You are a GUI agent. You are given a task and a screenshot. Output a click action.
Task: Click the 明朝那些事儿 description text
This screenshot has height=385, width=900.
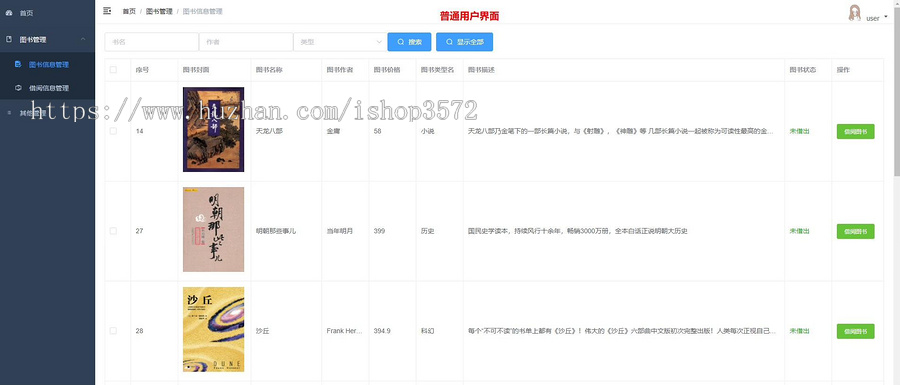point(578,231)
